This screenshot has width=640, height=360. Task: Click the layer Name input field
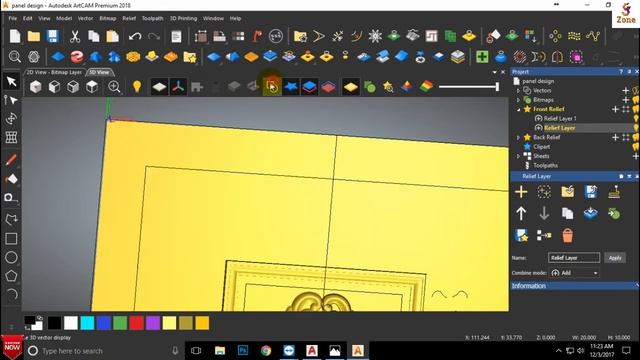coord(573,258)
